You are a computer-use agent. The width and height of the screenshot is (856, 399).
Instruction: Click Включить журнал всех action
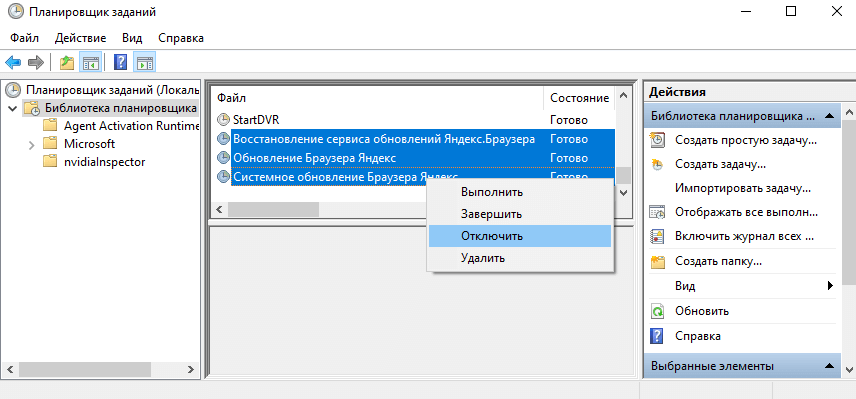tap(745, 236)
